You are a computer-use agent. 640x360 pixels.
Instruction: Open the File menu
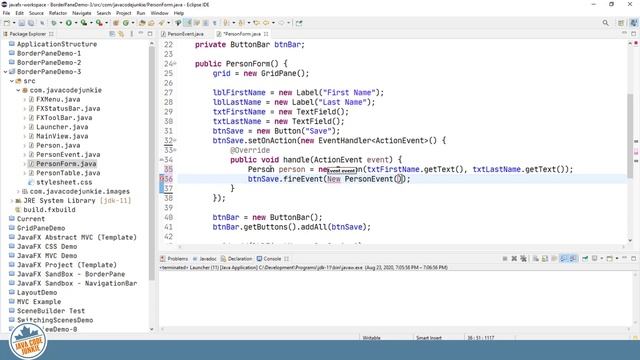(6, 13)
